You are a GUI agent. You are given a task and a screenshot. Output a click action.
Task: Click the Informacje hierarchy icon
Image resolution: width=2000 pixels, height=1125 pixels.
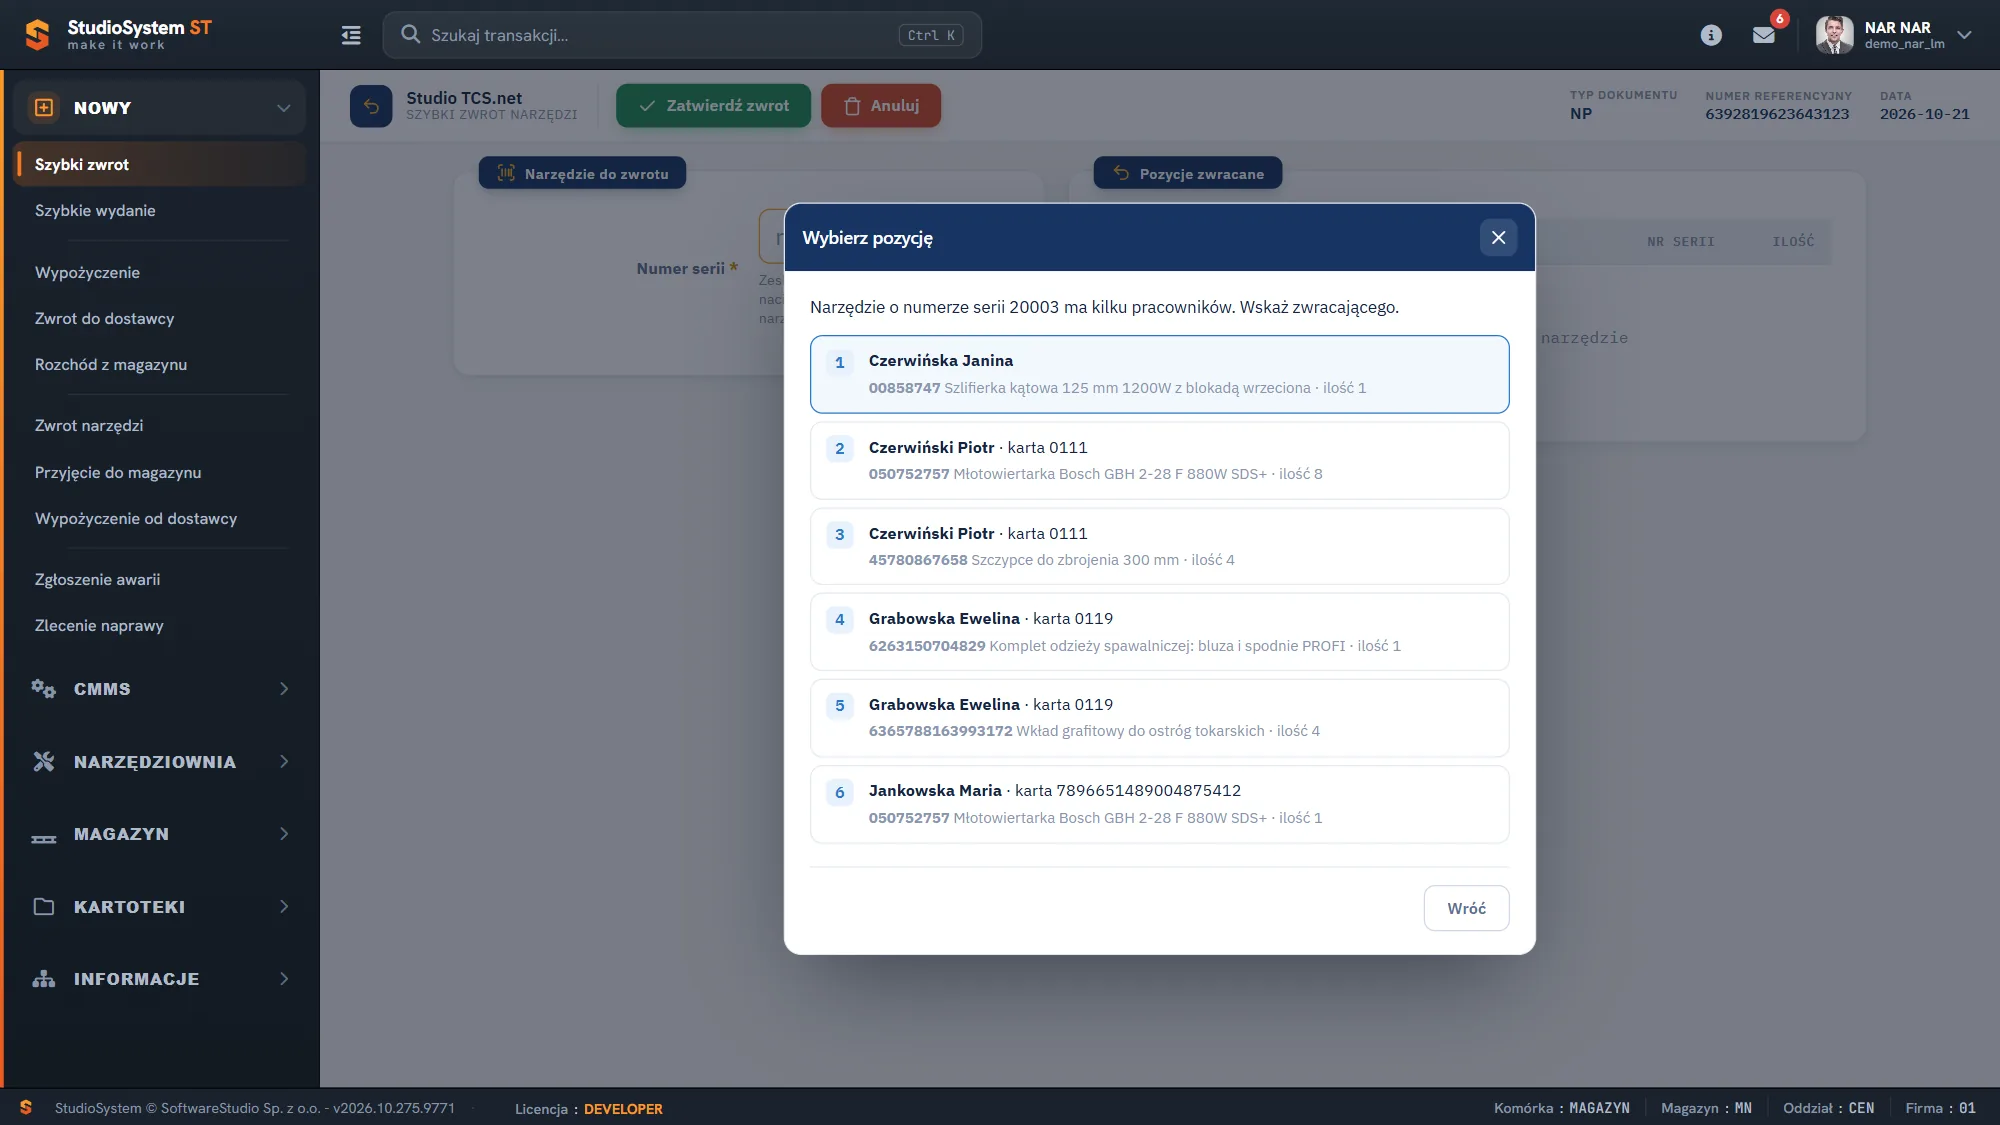(x=43, y=979)
